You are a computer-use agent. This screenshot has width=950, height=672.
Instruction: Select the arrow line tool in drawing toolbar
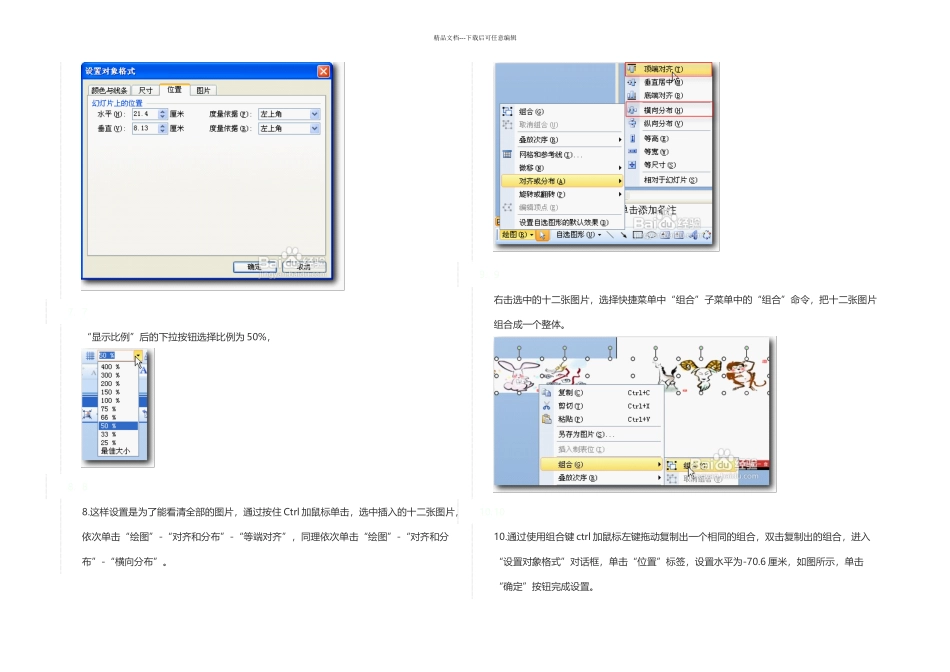click(623, 235)
